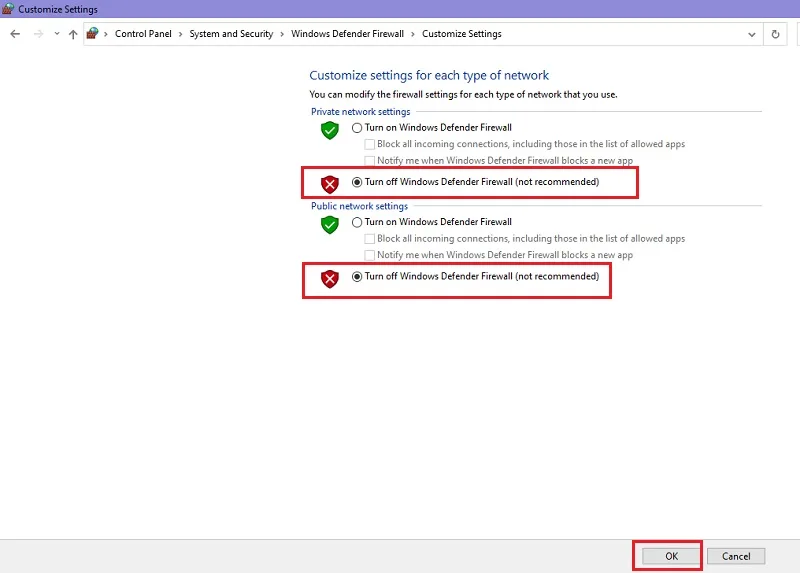Image resolution: width=800 pixels, height=573 pixels.
Task: Click the Customize Settings breadcrumb
Action: pos(462,34)
